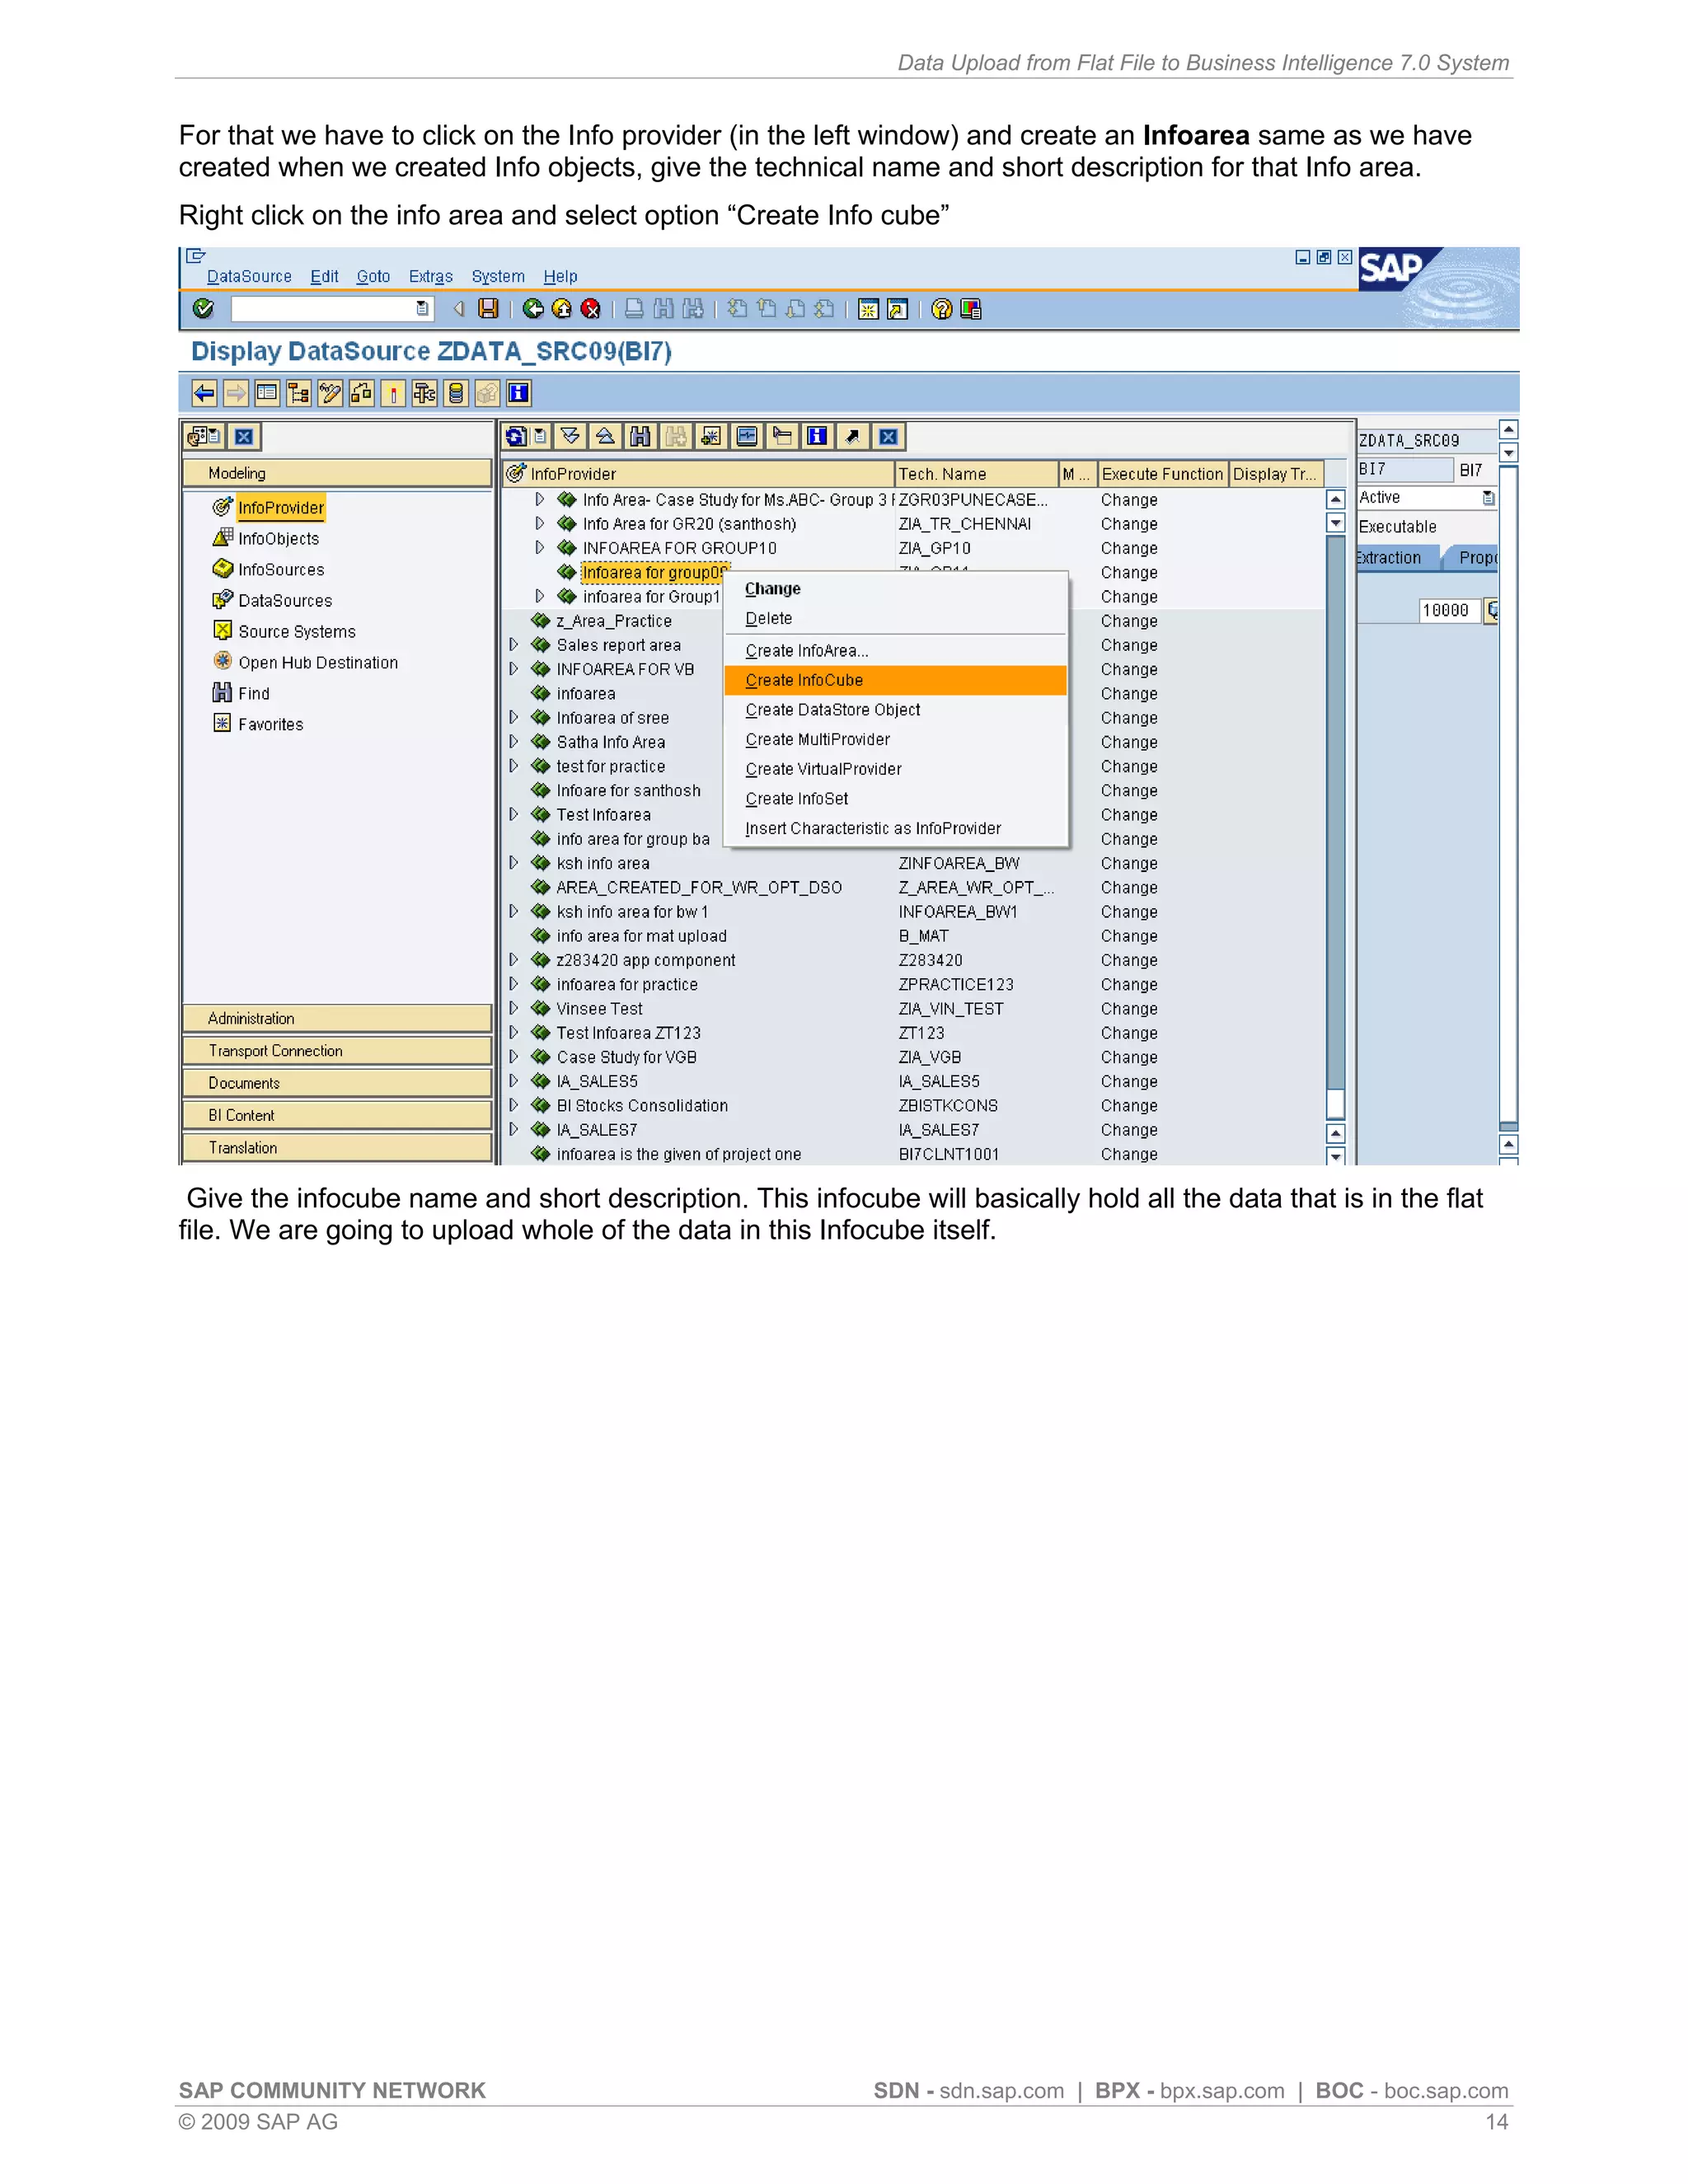Select DataSources in the Modeling tree

pyautogui.click(x=285, y=601)
